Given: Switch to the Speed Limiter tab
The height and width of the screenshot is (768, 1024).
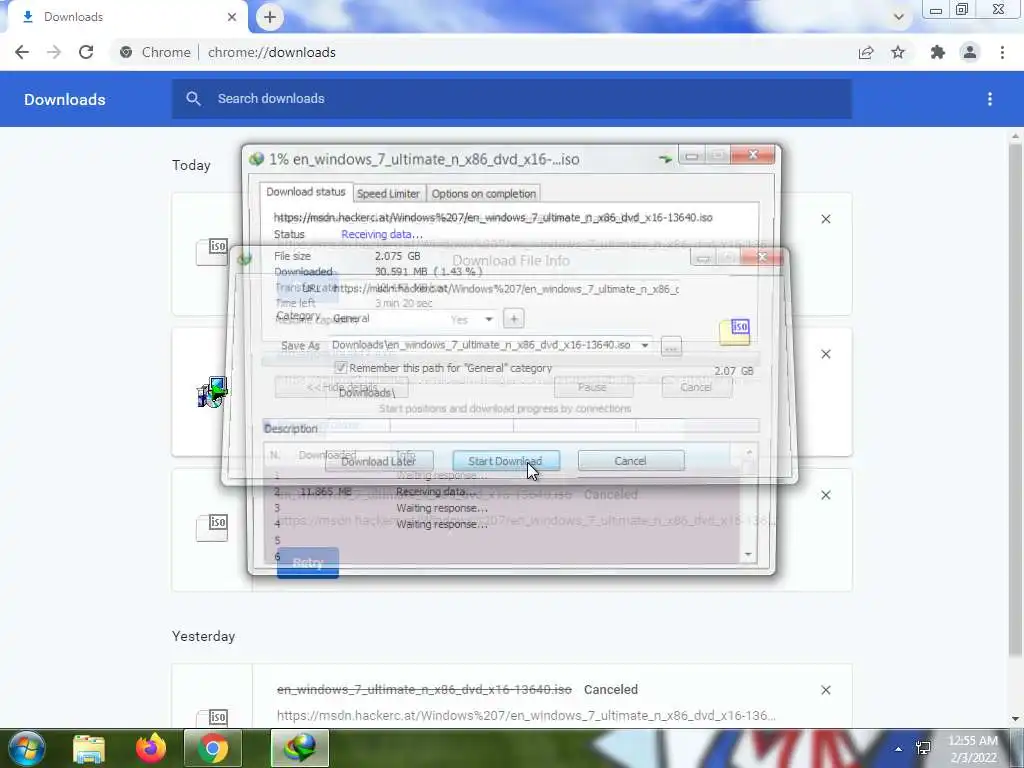Looking at the screenshot, I should pyautogui.click(x=389, y=194).
